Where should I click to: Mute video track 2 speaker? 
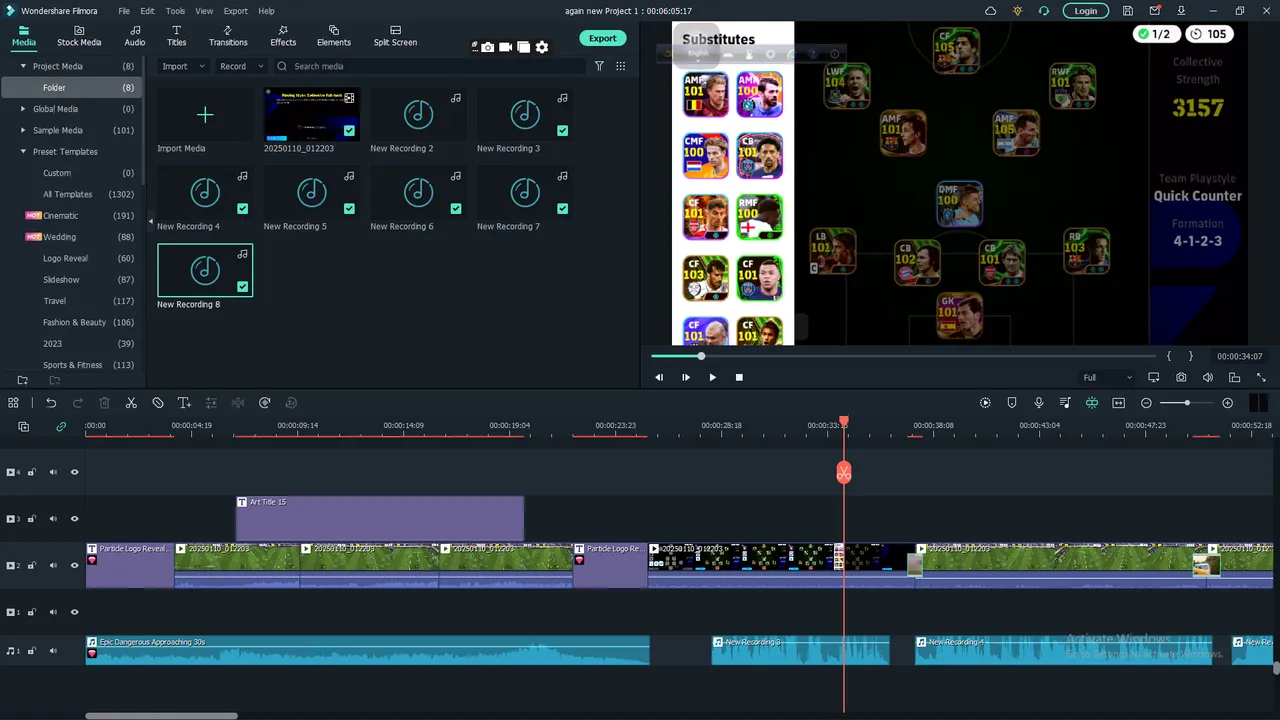pos(53,566)
